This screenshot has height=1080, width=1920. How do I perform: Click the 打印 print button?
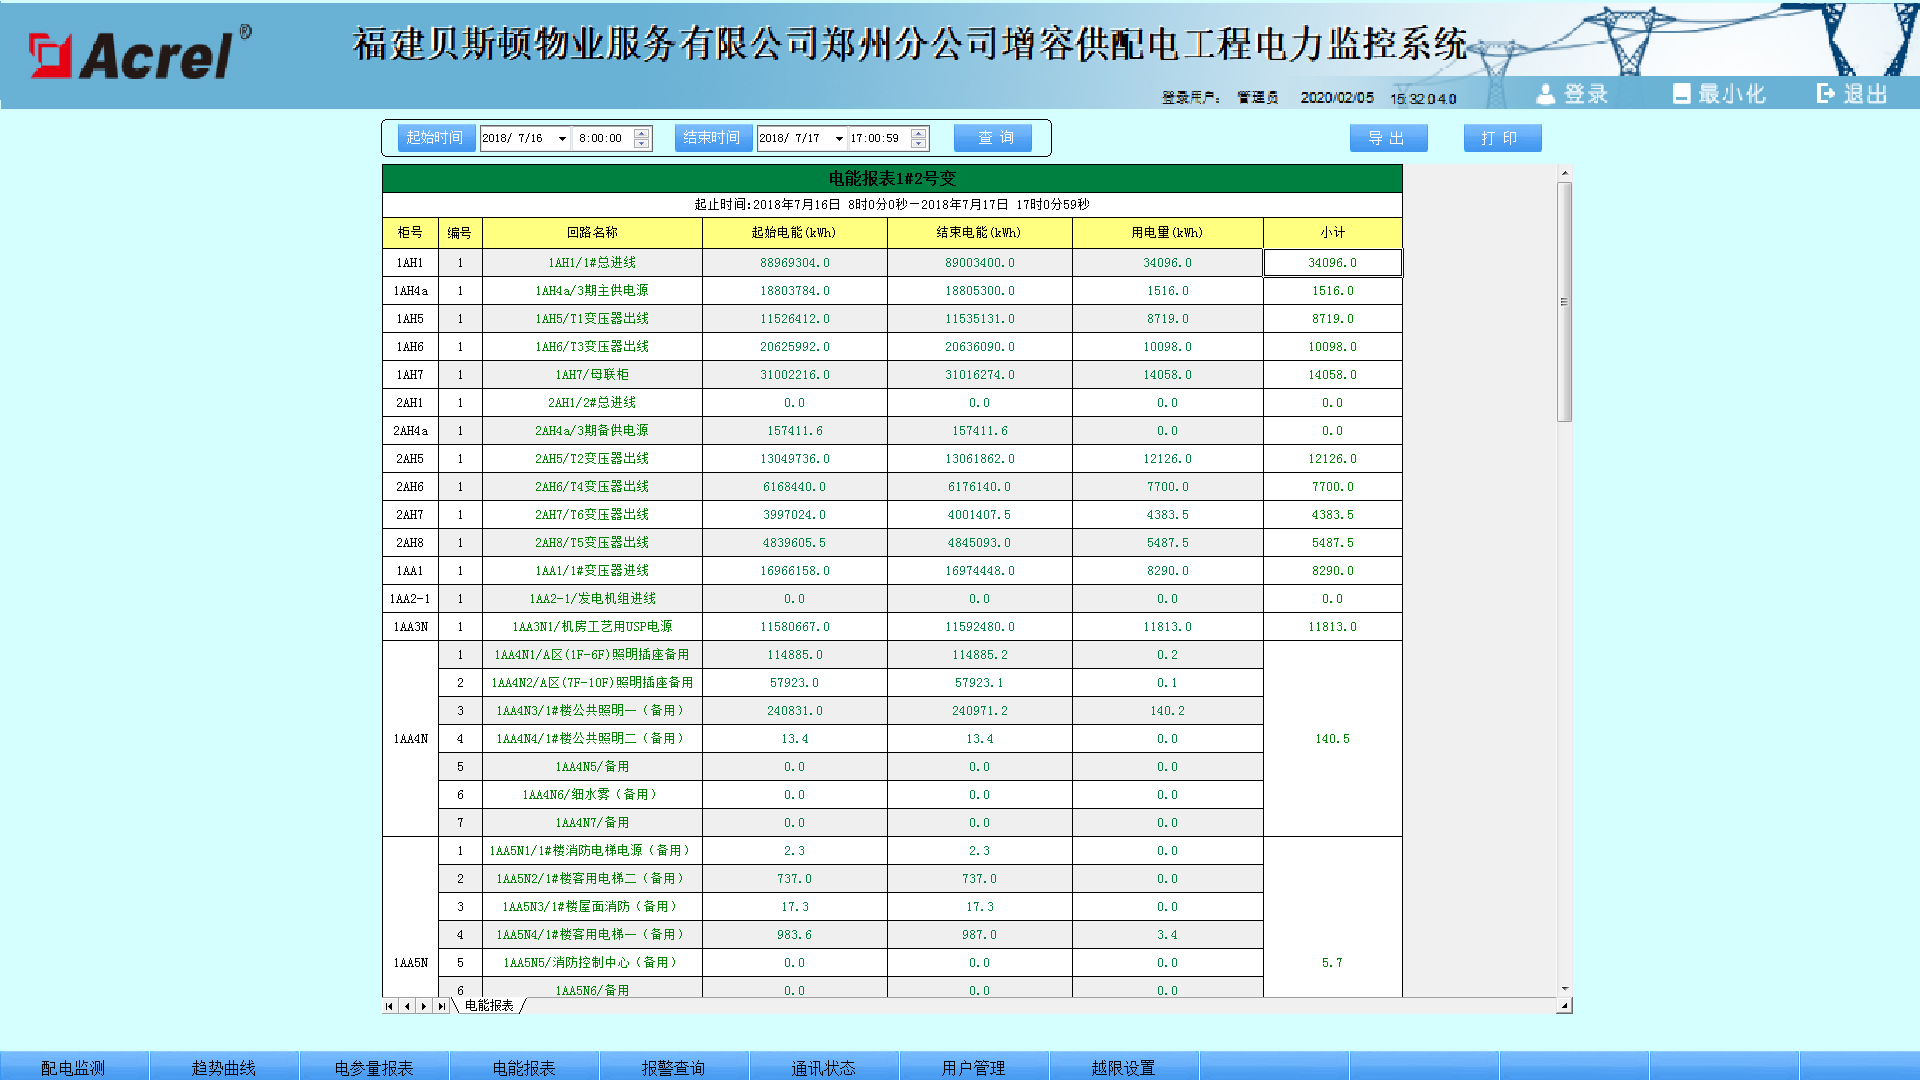(x=1501, y=138)
